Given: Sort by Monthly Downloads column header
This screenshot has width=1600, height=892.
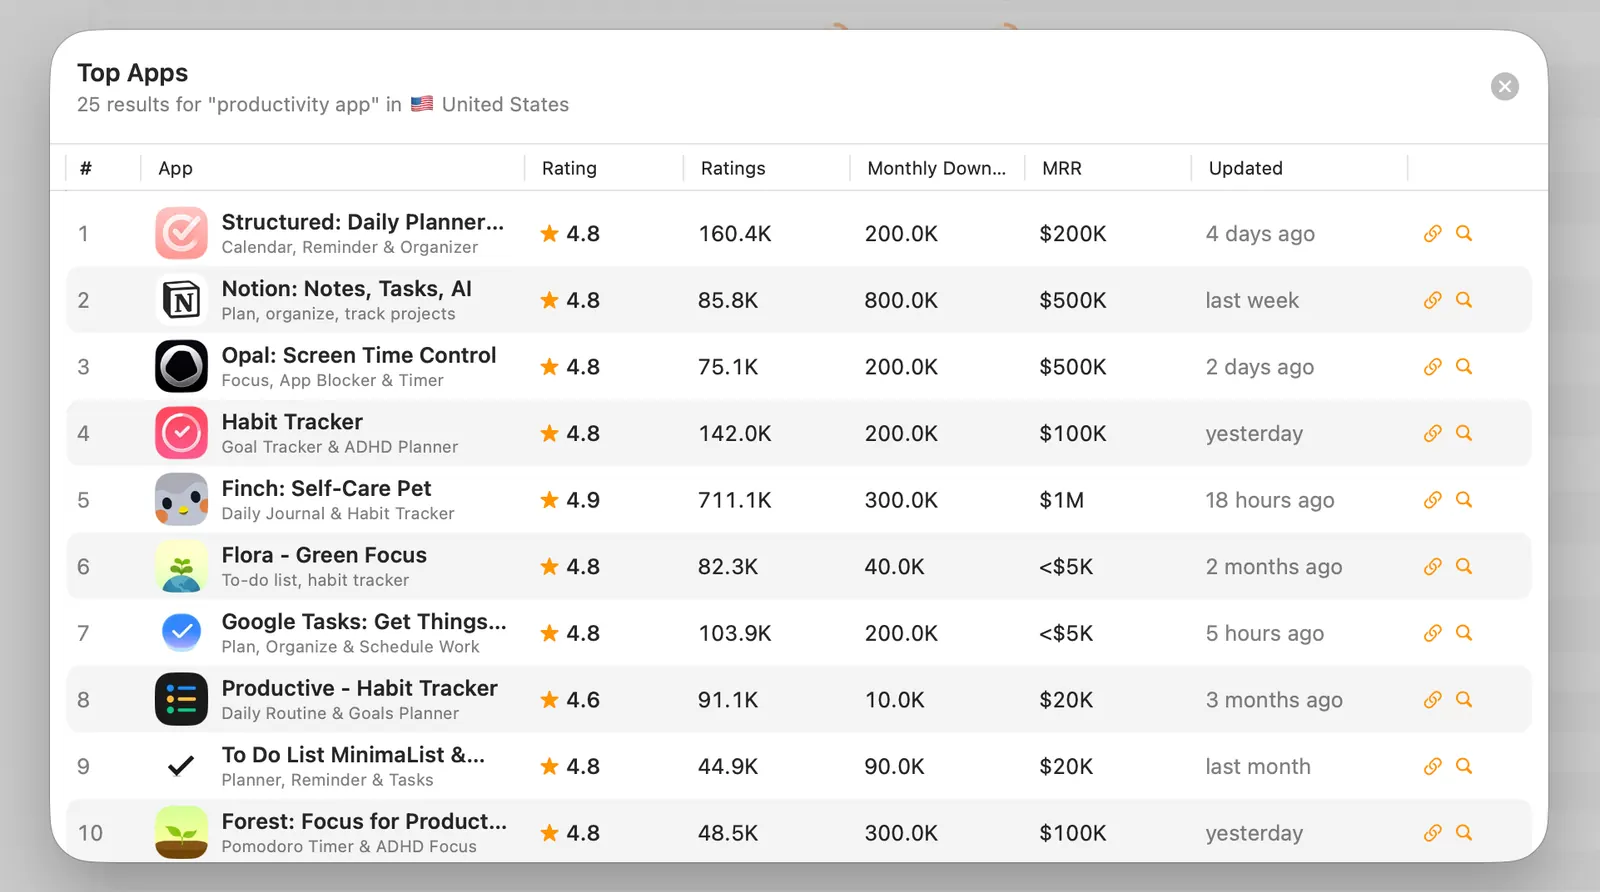Looking at the screenshot, I should tap(936, 168).
